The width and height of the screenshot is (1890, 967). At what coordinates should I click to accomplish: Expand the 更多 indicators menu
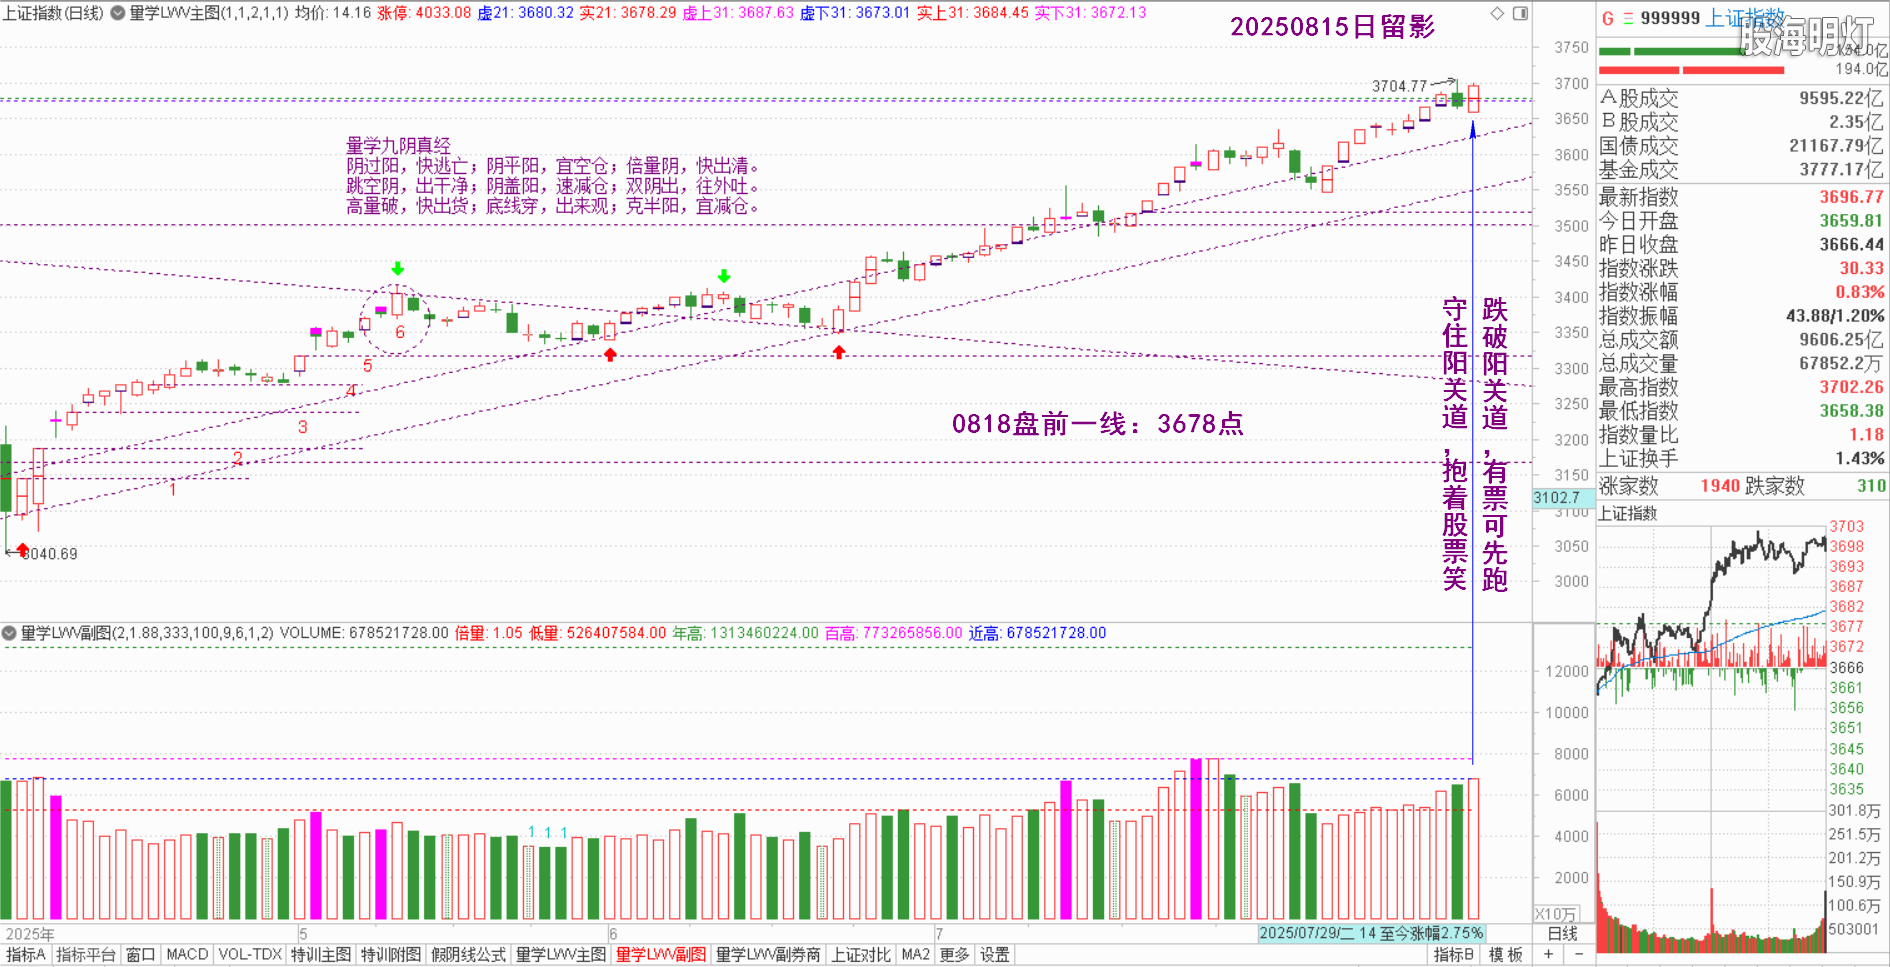click(954, 955)
